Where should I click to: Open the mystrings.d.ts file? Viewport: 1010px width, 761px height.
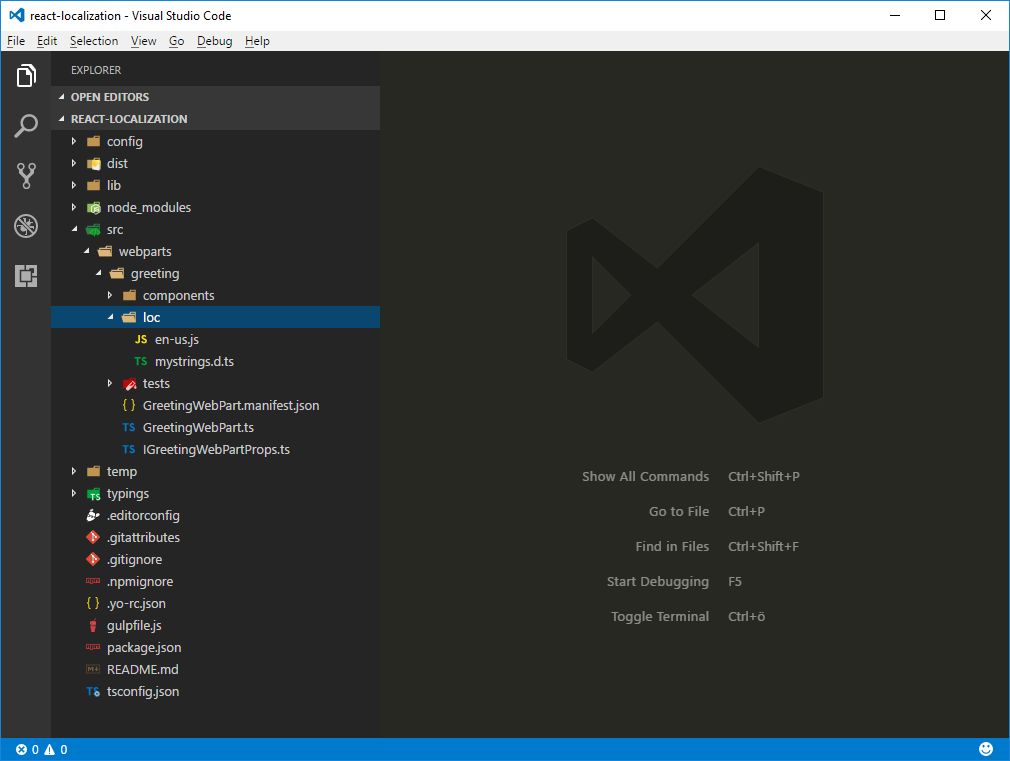(194, 361)
